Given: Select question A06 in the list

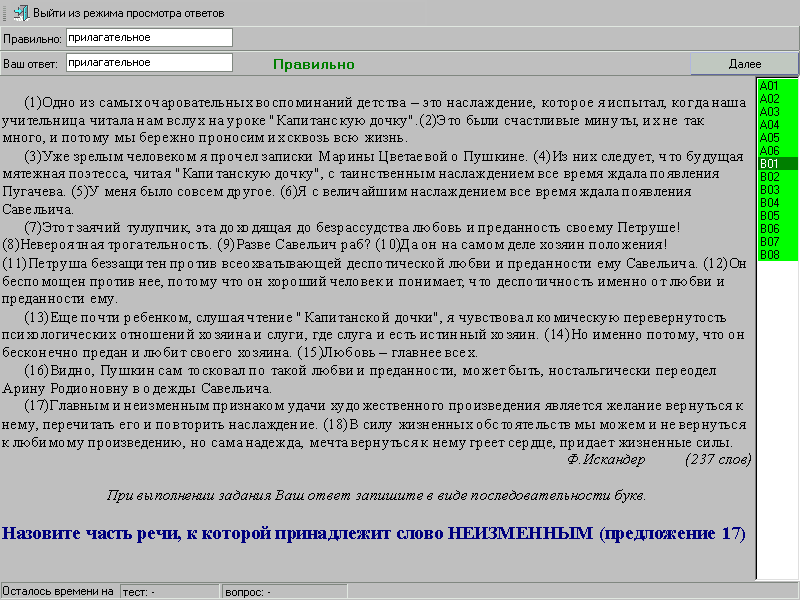Looking at the screenshot, I should (x=777, y=151).
